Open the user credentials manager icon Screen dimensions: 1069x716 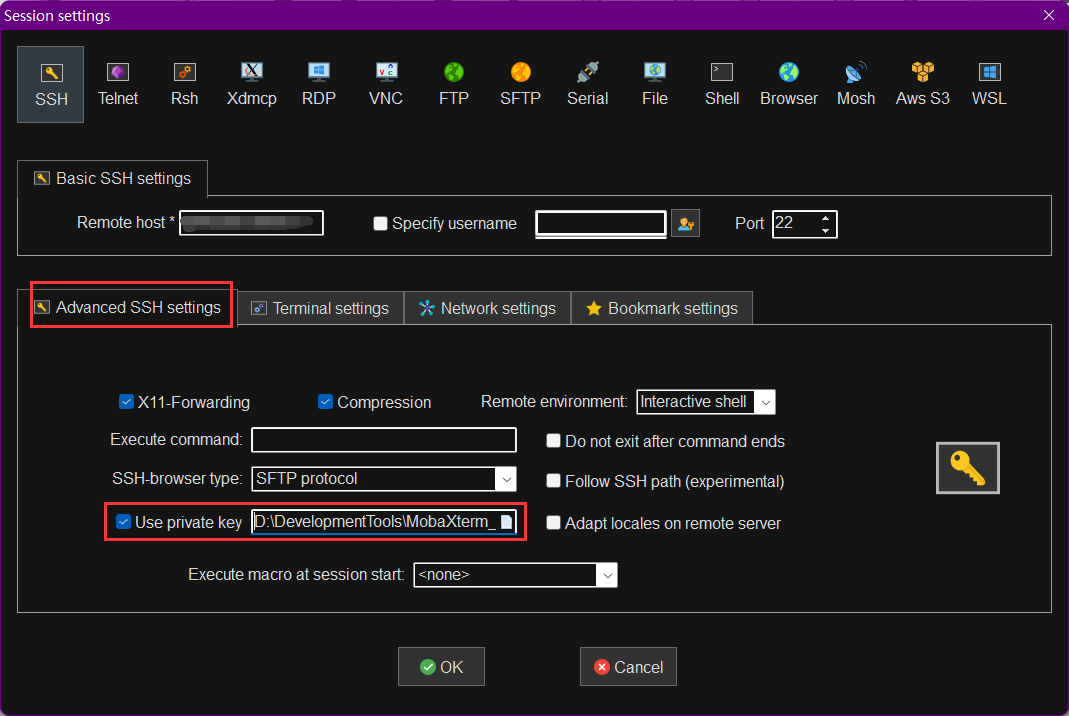coord(685,224)
